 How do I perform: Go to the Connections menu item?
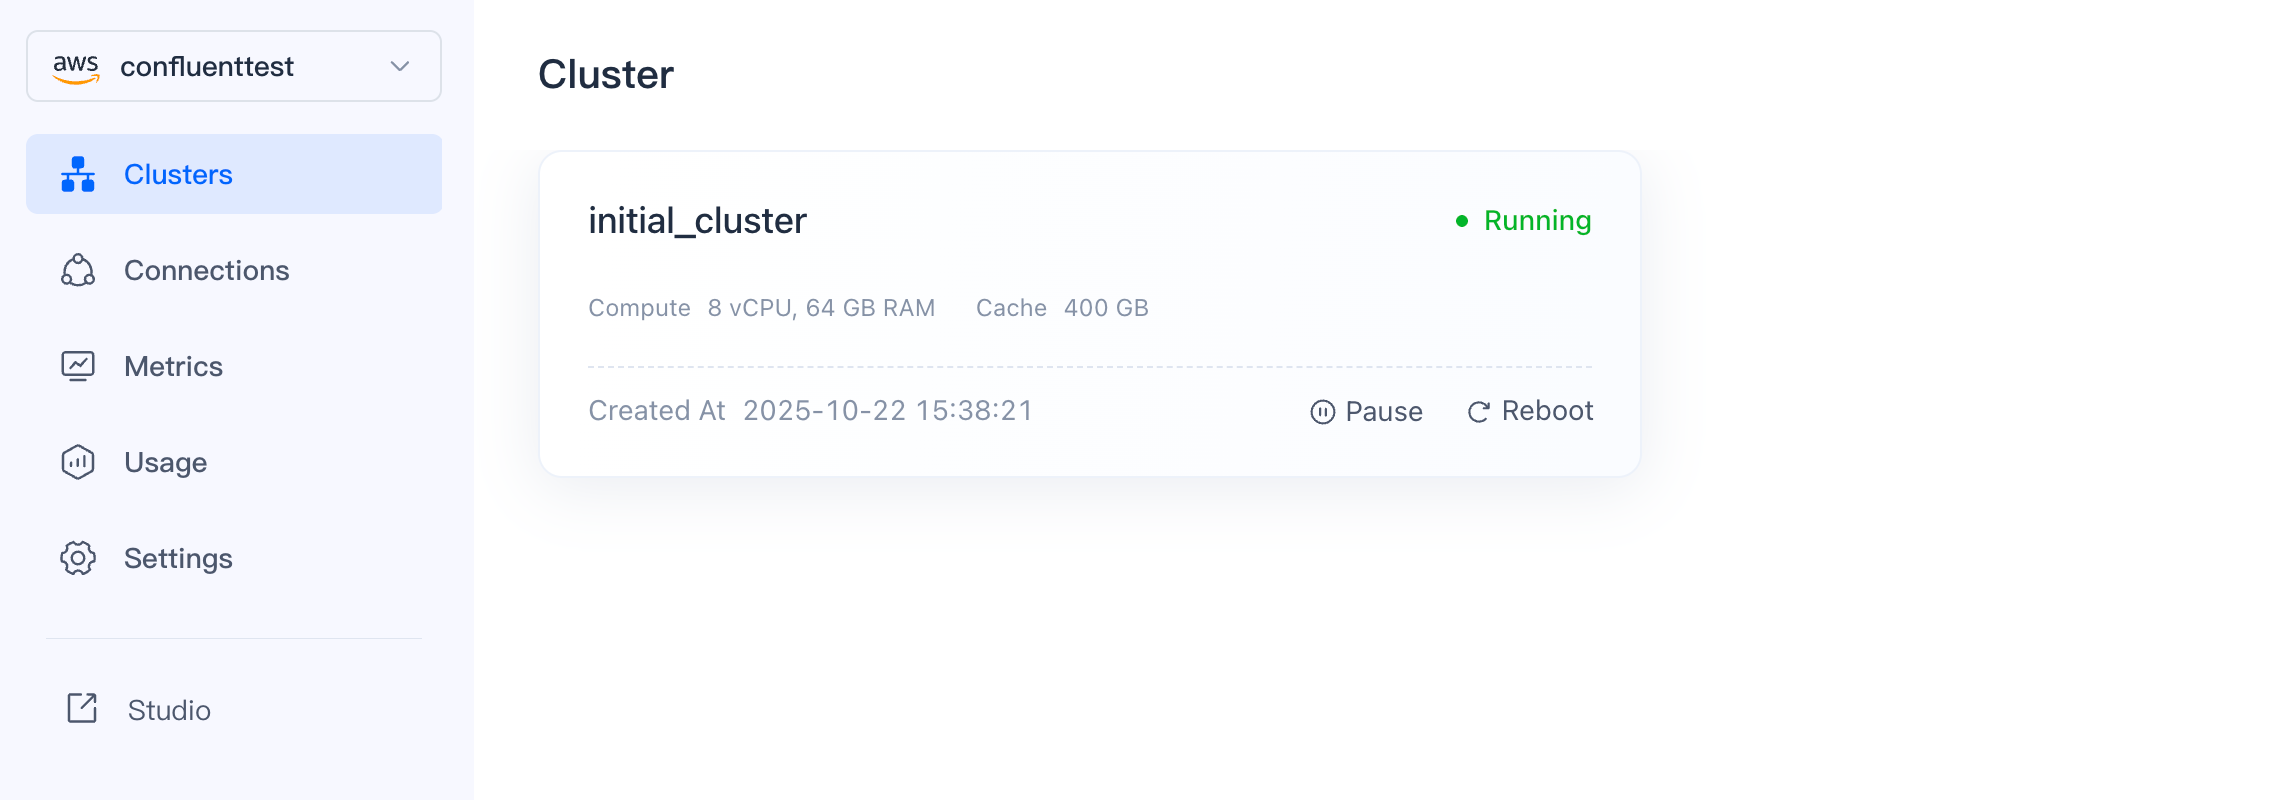pos(206,270)
